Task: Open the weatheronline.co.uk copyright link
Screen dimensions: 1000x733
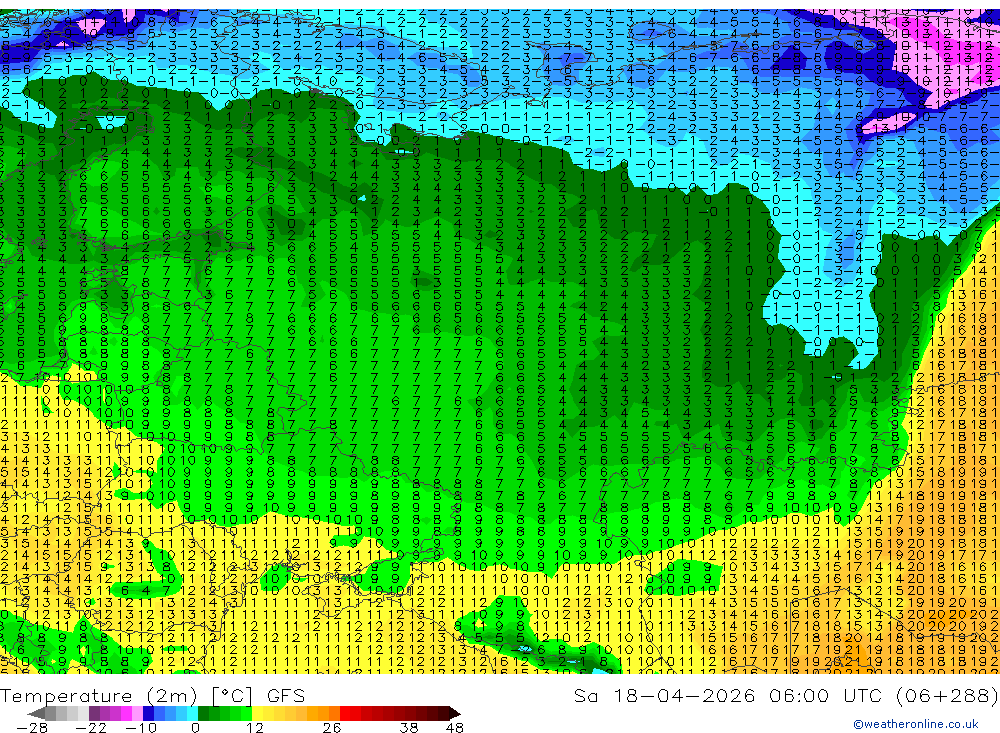Action: pos(916,723)
